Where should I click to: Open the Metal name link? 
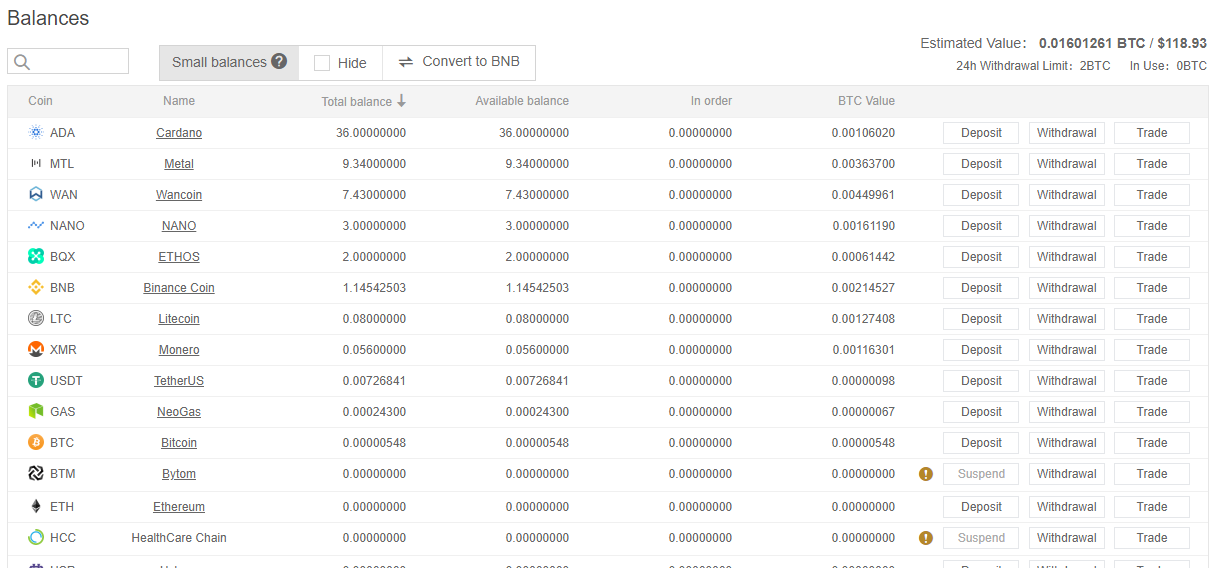coord(179,164)
